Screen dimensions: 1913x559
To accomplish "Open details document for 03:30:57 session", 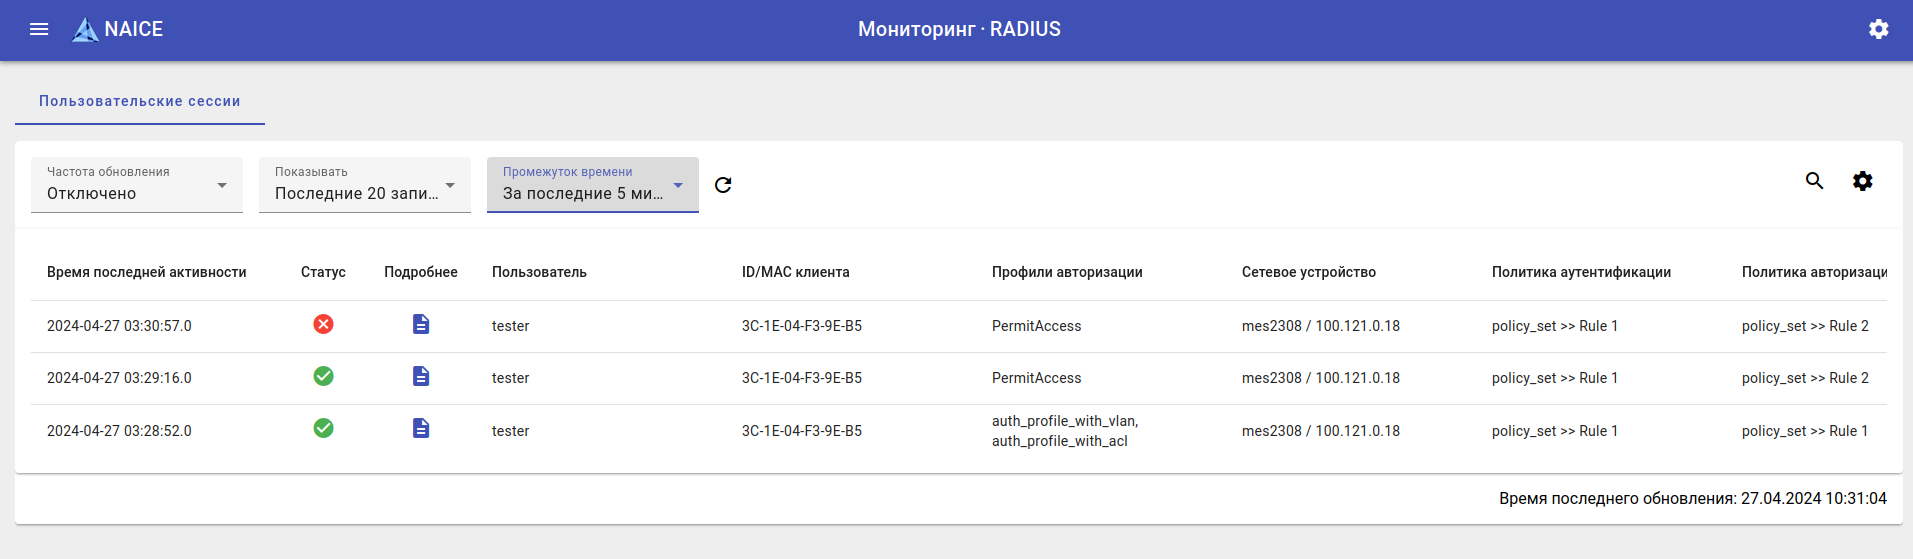I will [x=421, y=324].
